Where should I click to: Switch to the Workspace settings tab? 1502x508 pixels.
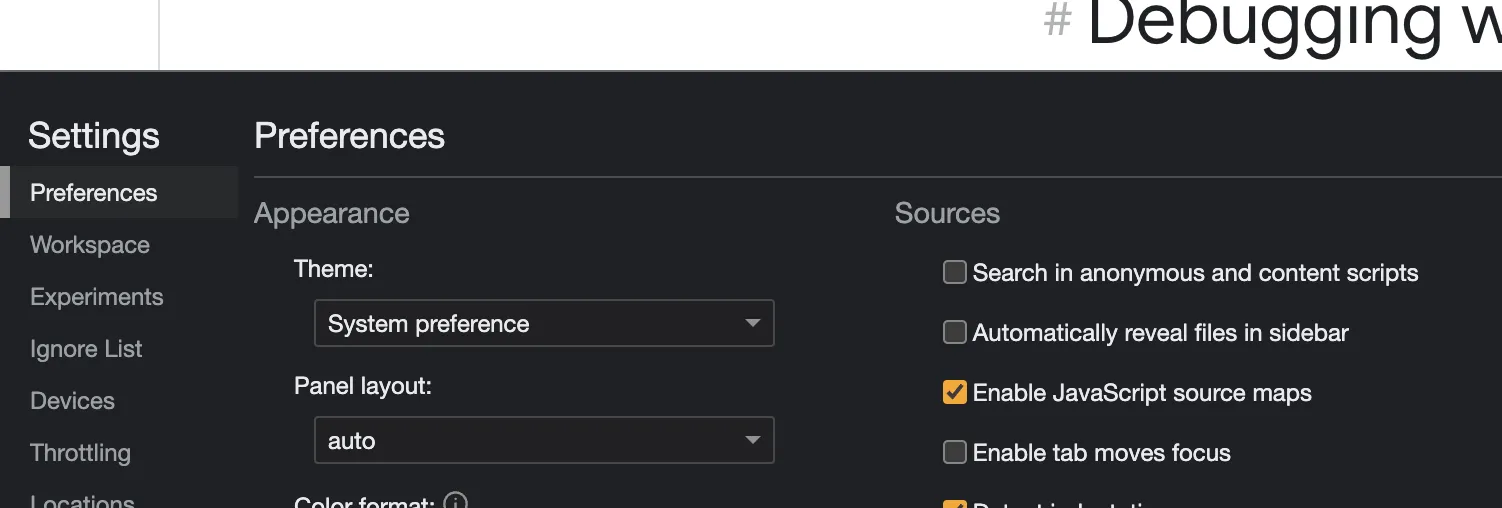pyautogui.click(x=90, y=245)
